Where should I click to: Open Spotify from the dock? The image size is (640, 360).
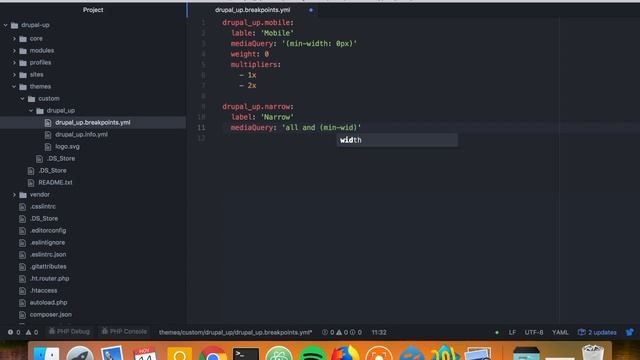[x=312, y=353]
